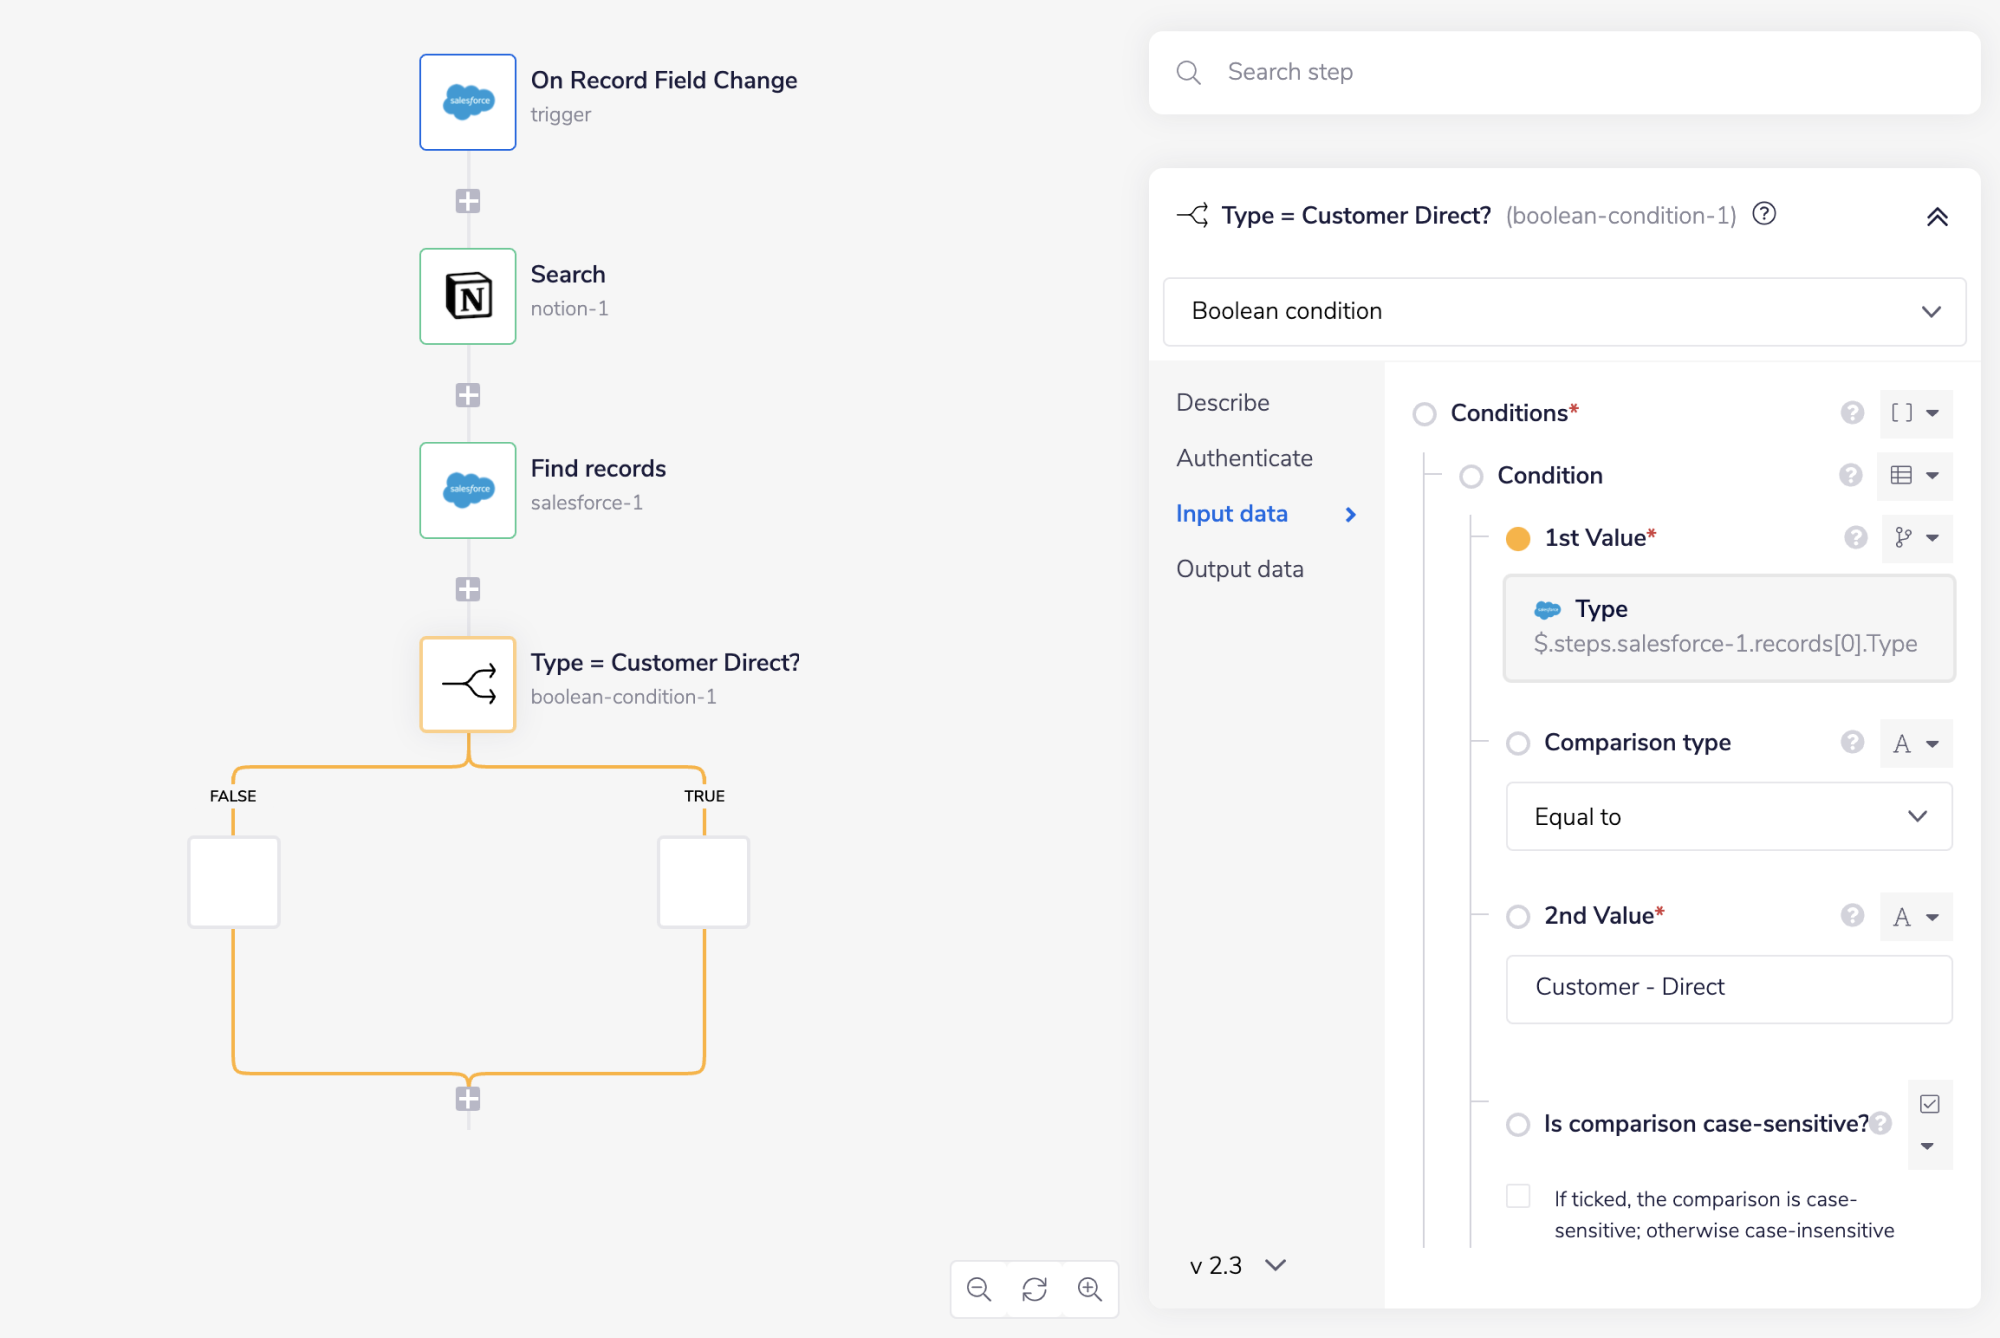Reset the canvas zoom with refresh icon
2000x1338 pixels.
point(1034,1289)
